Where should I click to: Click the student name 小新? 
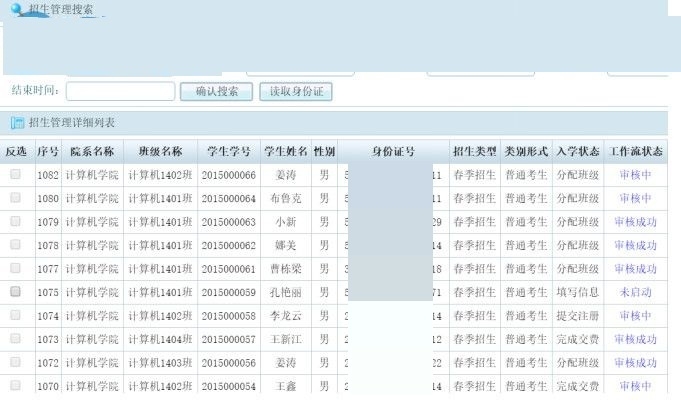286,222
